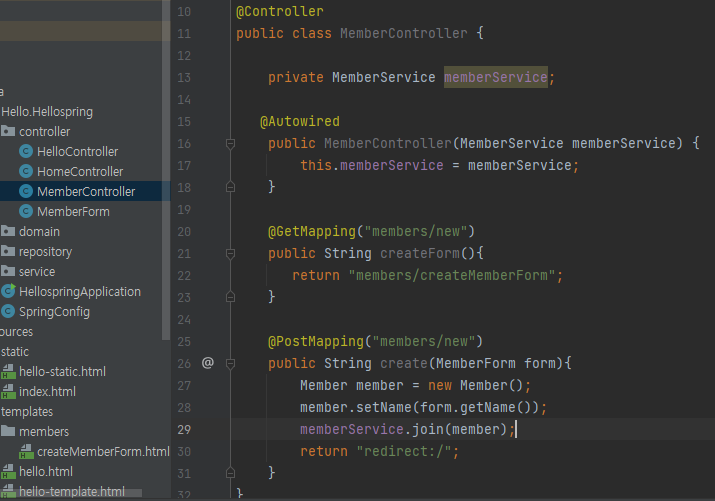Click "new Member()" on line 27
This screenshot has width=715, height=501.
tap(475, 386)
